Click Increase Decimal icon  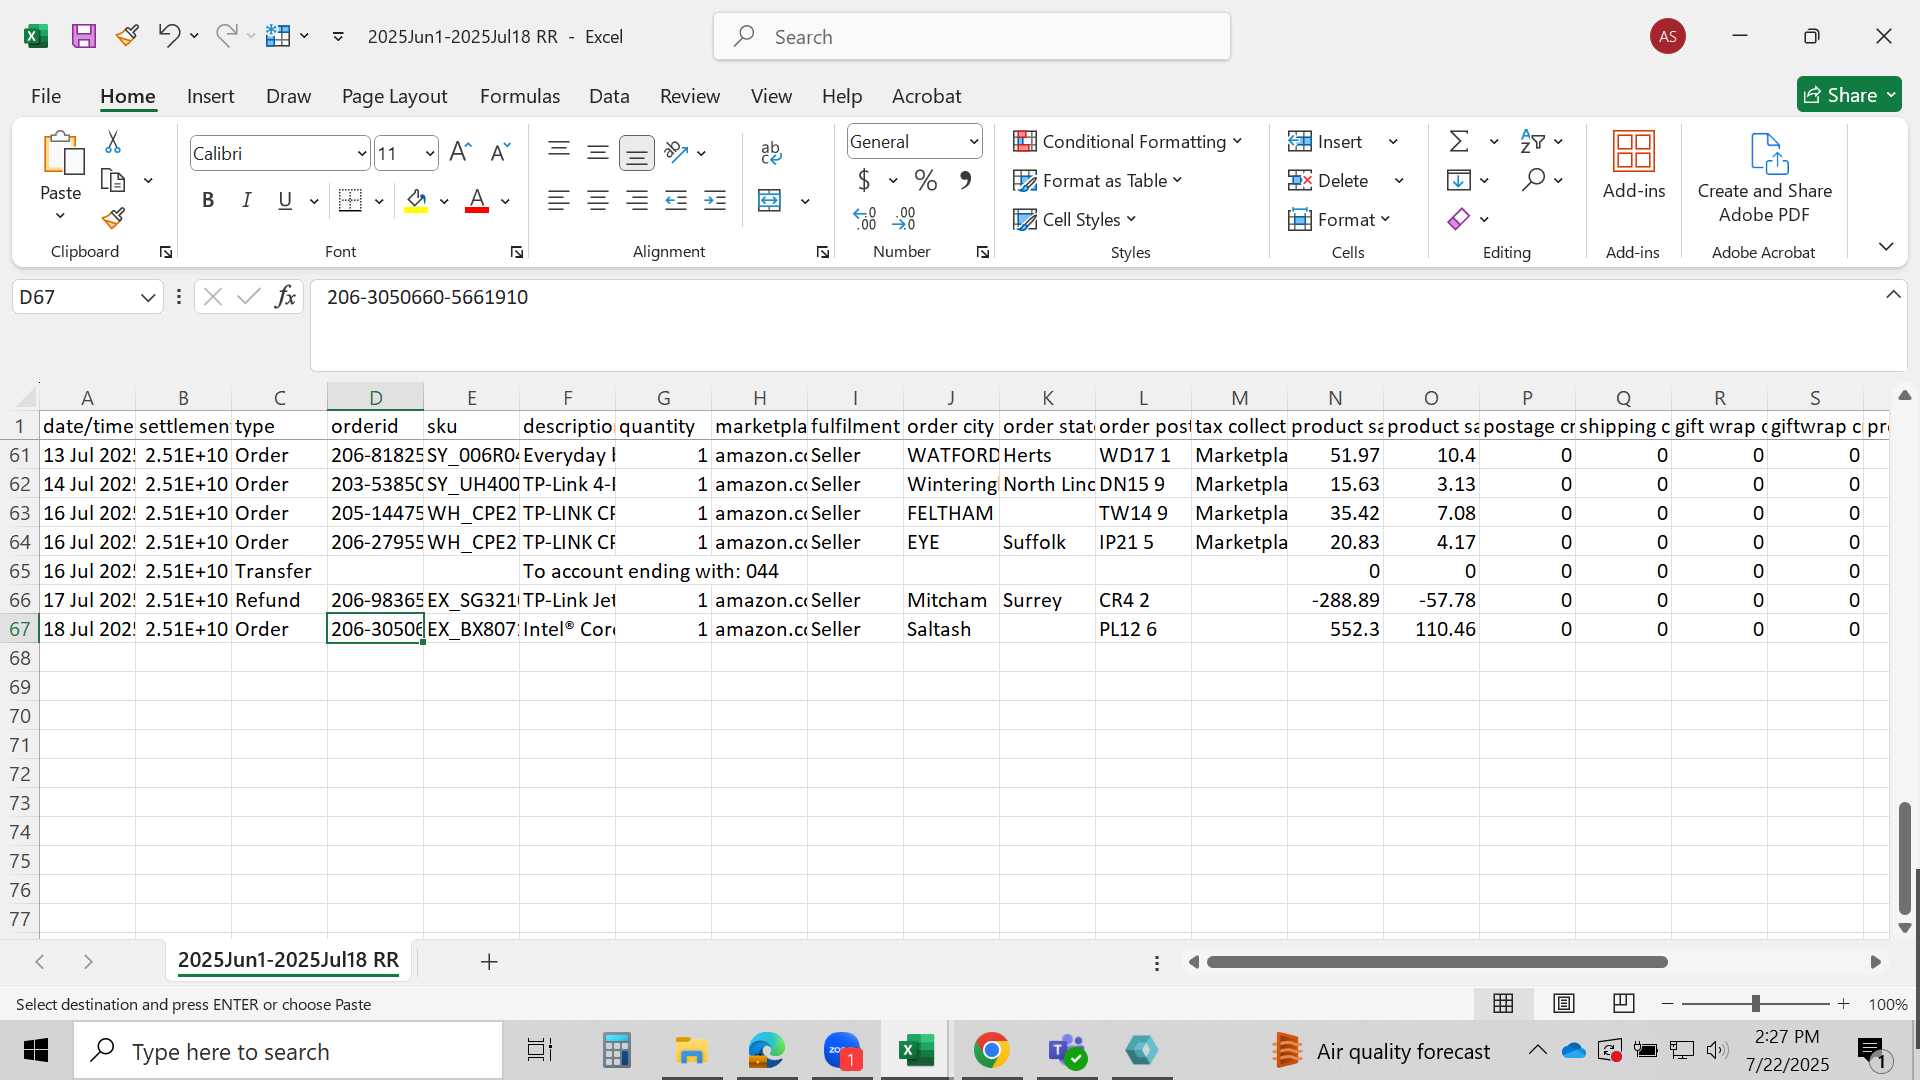(x=865, y=218)
